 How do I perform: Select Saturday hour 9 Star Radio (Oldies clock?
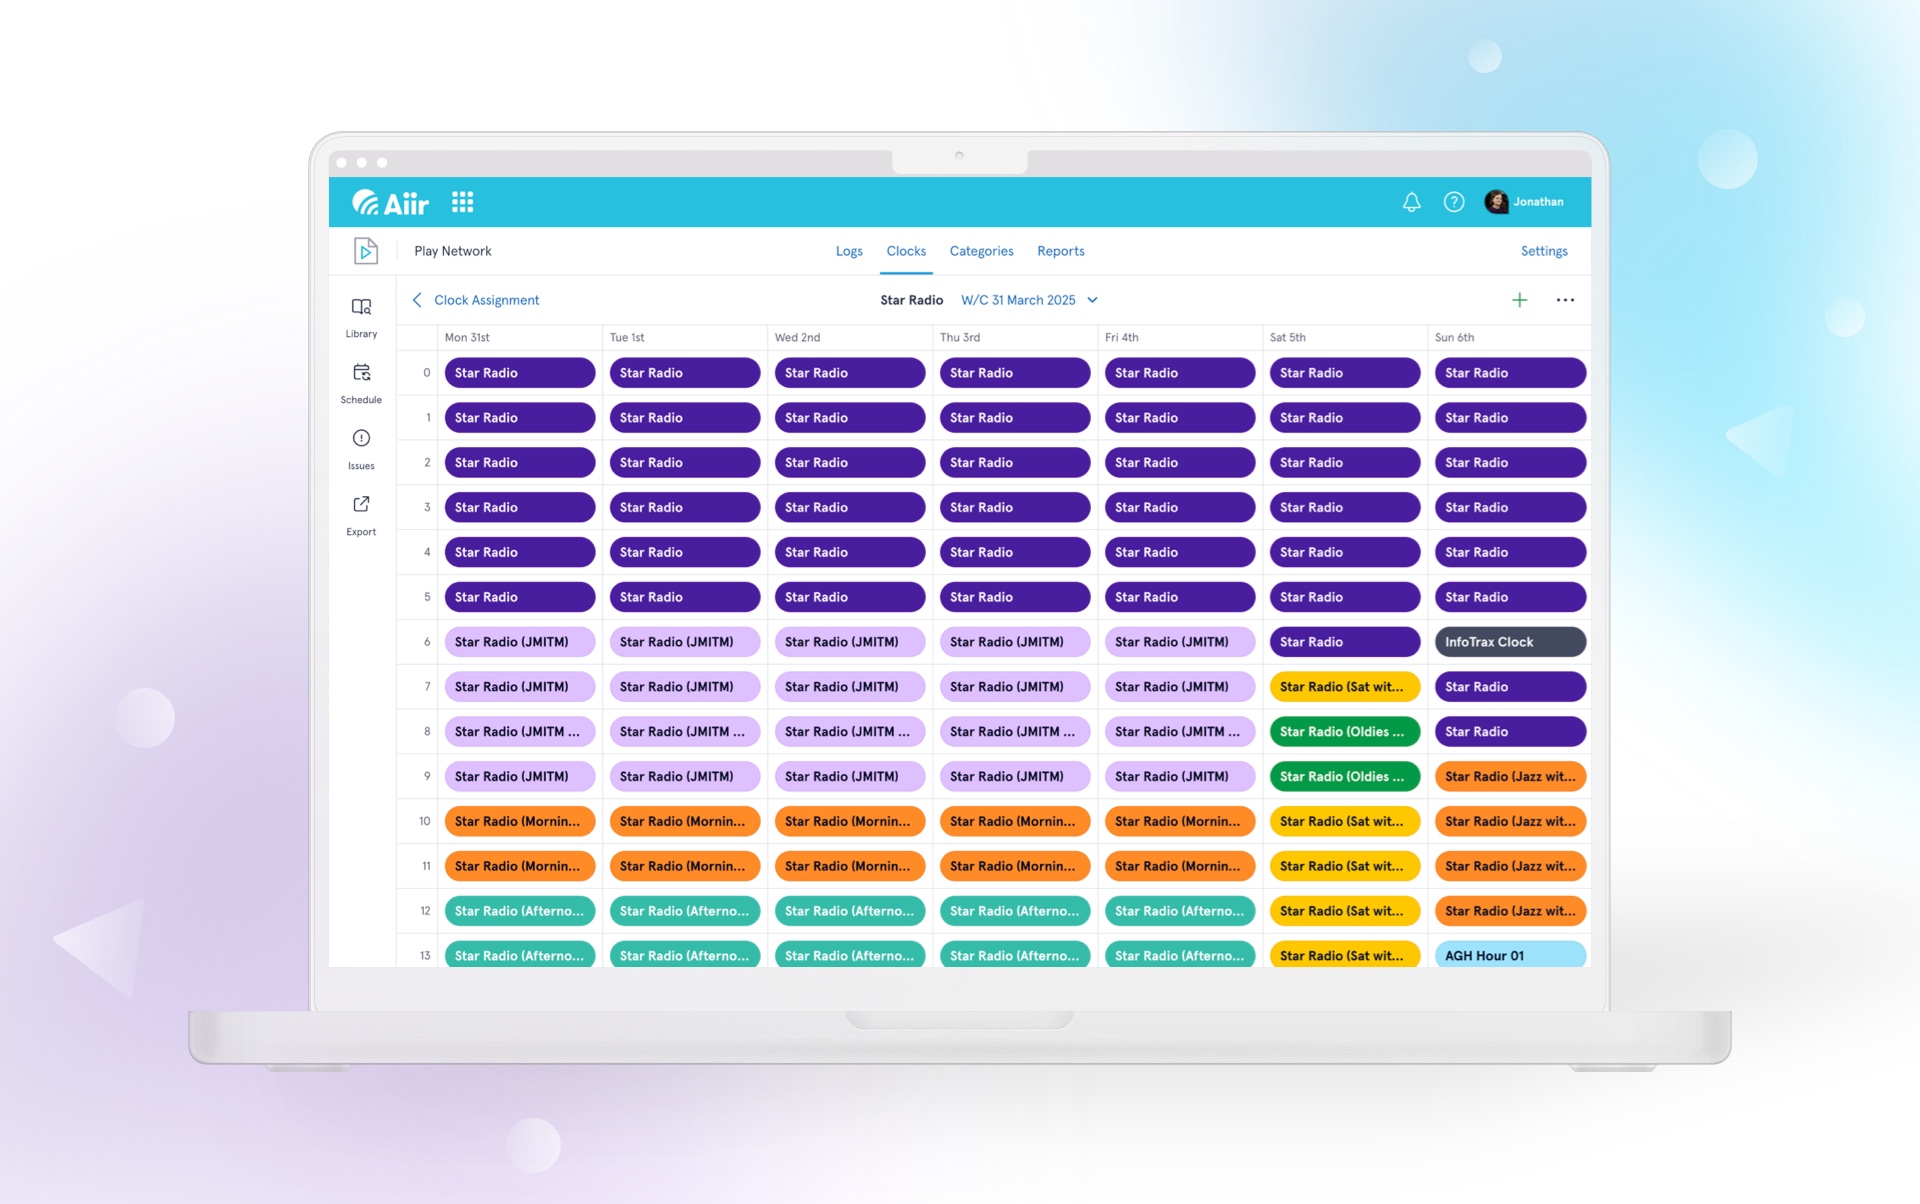click(1345, 776)
